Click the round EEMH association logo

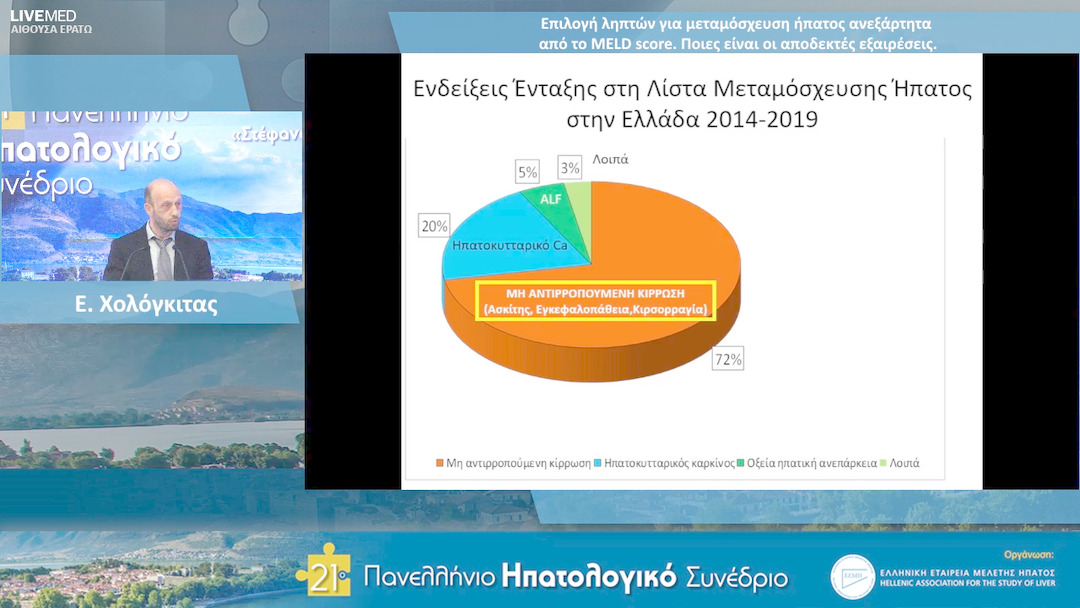click(853, 577)
